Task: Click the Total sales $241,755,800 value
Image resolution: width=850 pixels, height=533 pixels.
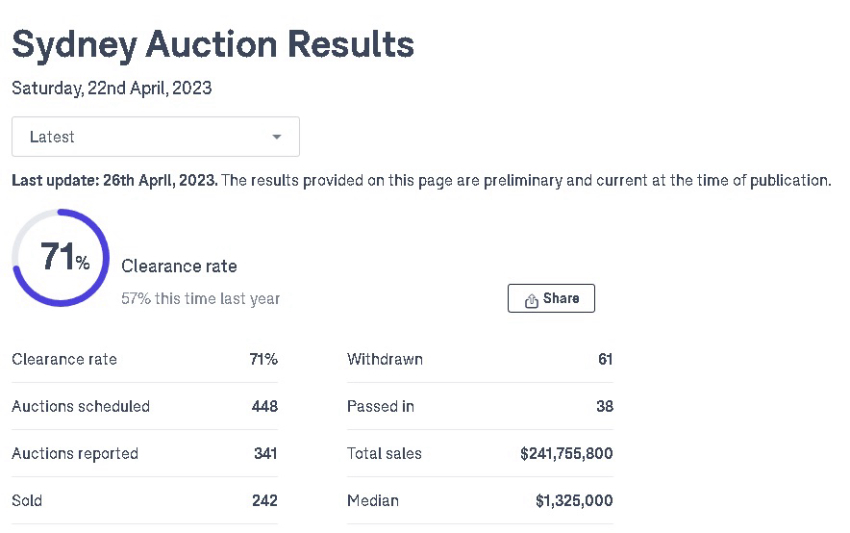Action: (566, 453)
